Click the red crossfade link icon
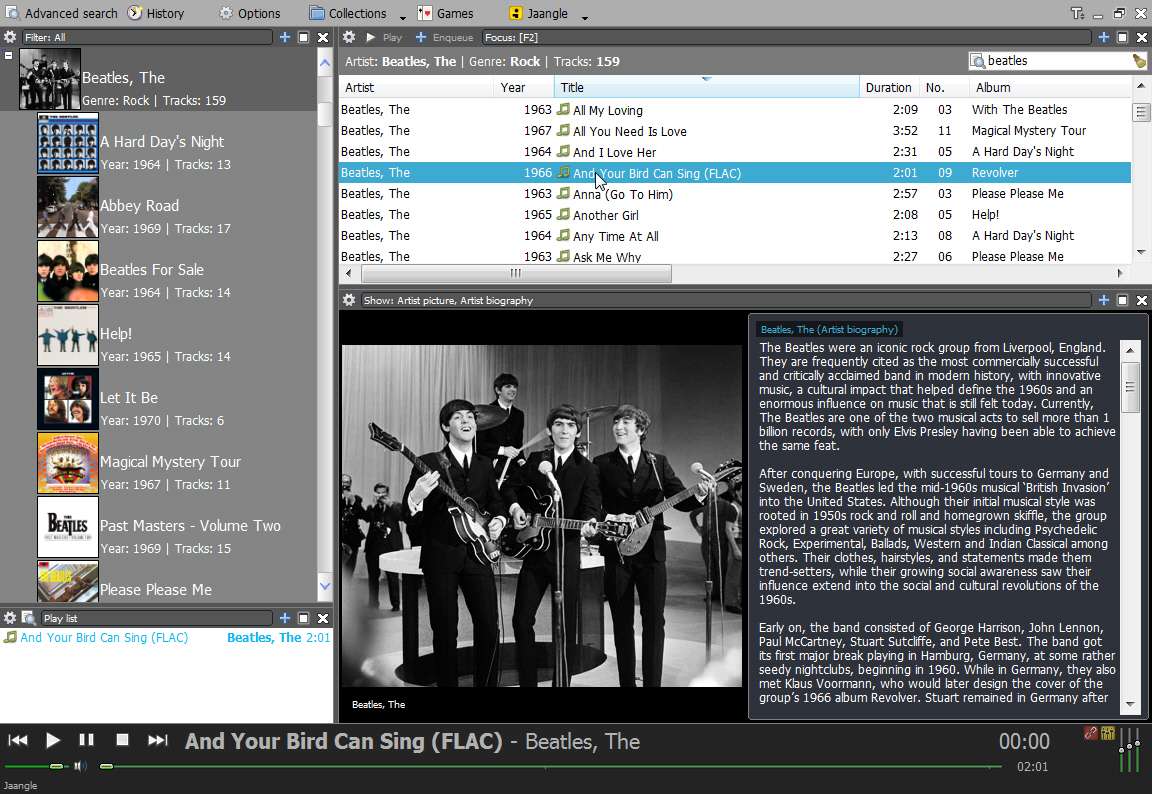The image size is (1152, 794). tap(1090, 733)
